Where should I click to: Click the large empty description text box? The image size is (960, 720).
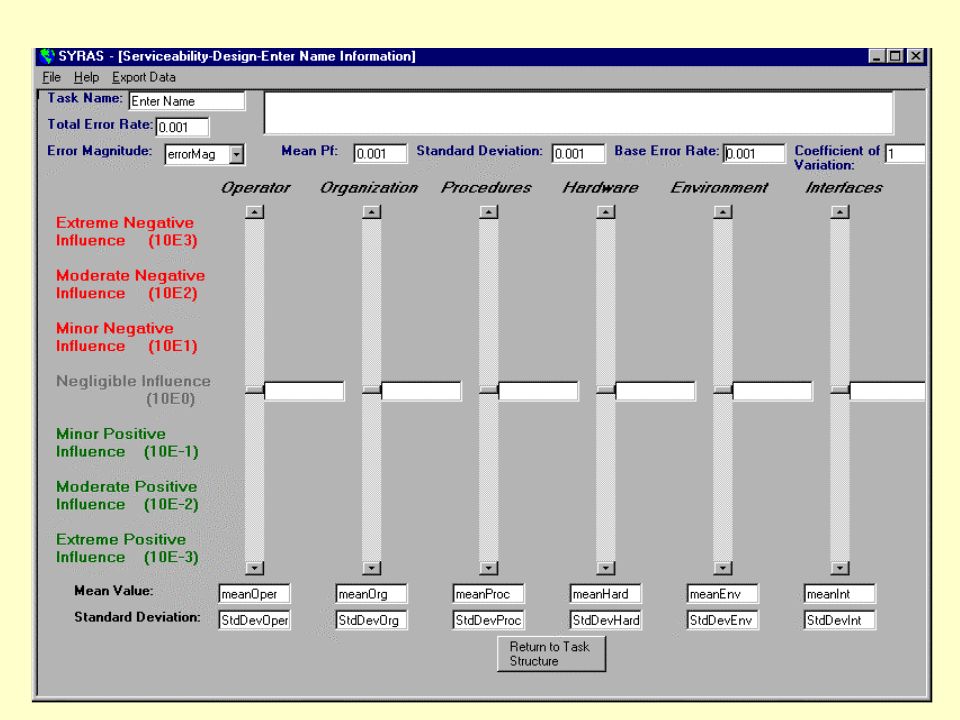click(579, 113)
